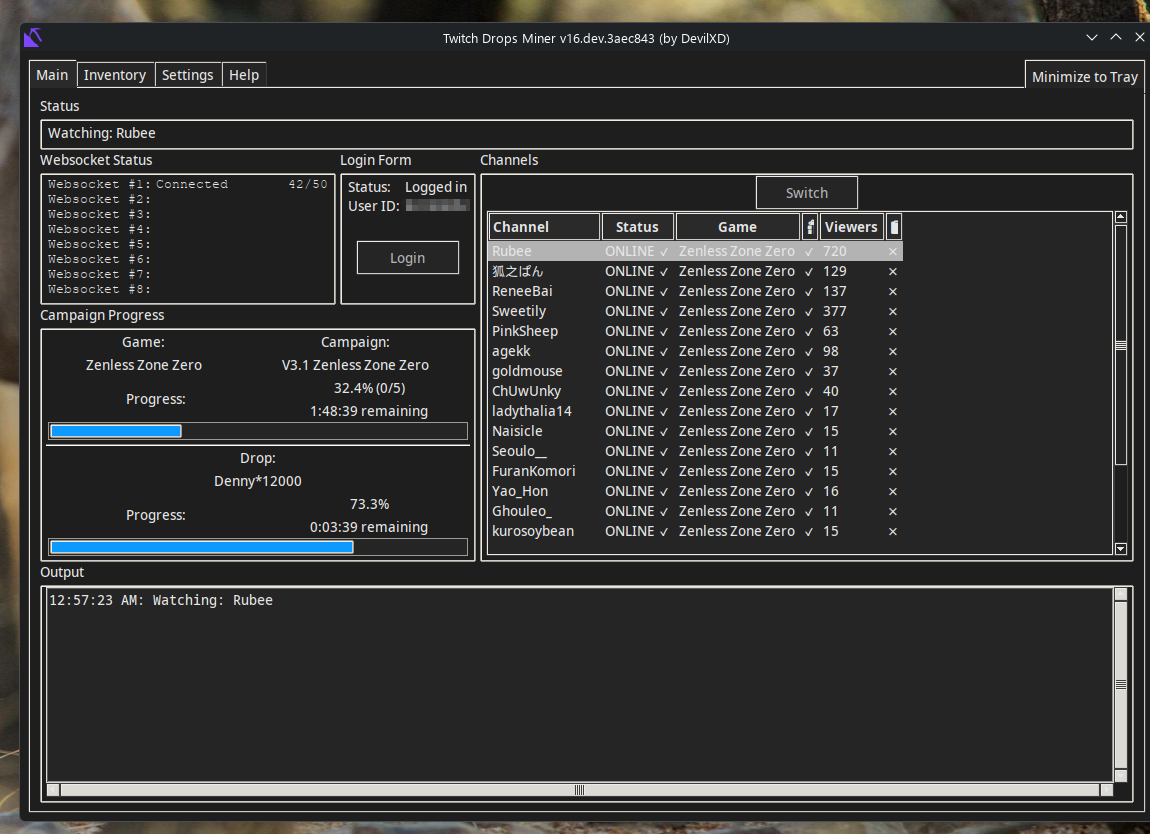
Task: Click the drops checkmark in the Sweetily row
Action: (x=809, y=312)
